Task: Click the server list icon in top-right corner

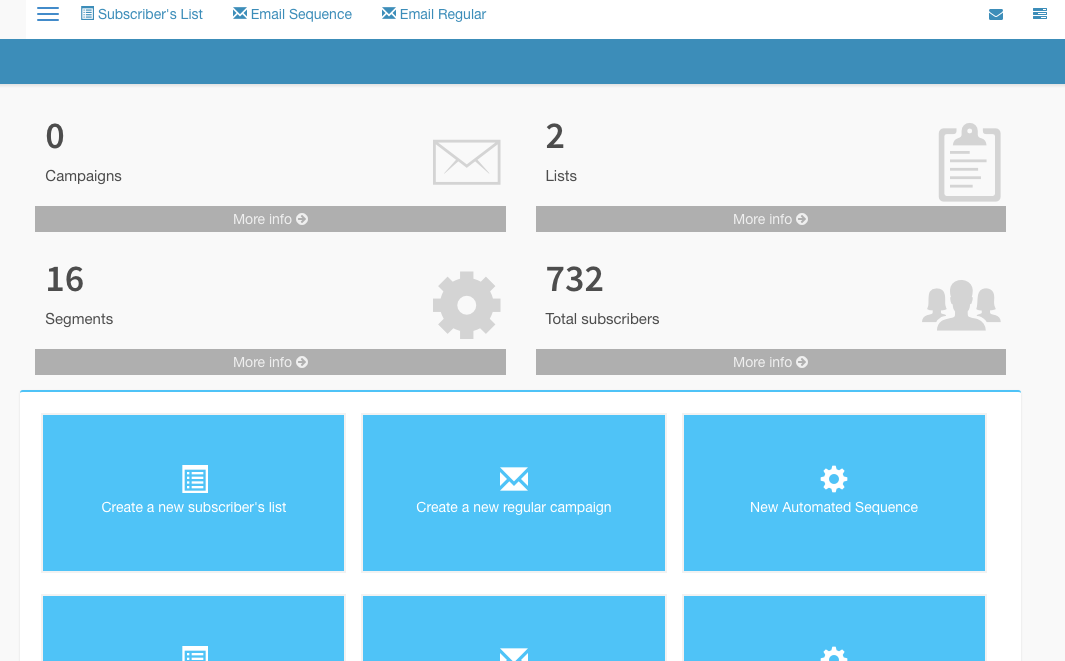Action: tap(1040, 14)
